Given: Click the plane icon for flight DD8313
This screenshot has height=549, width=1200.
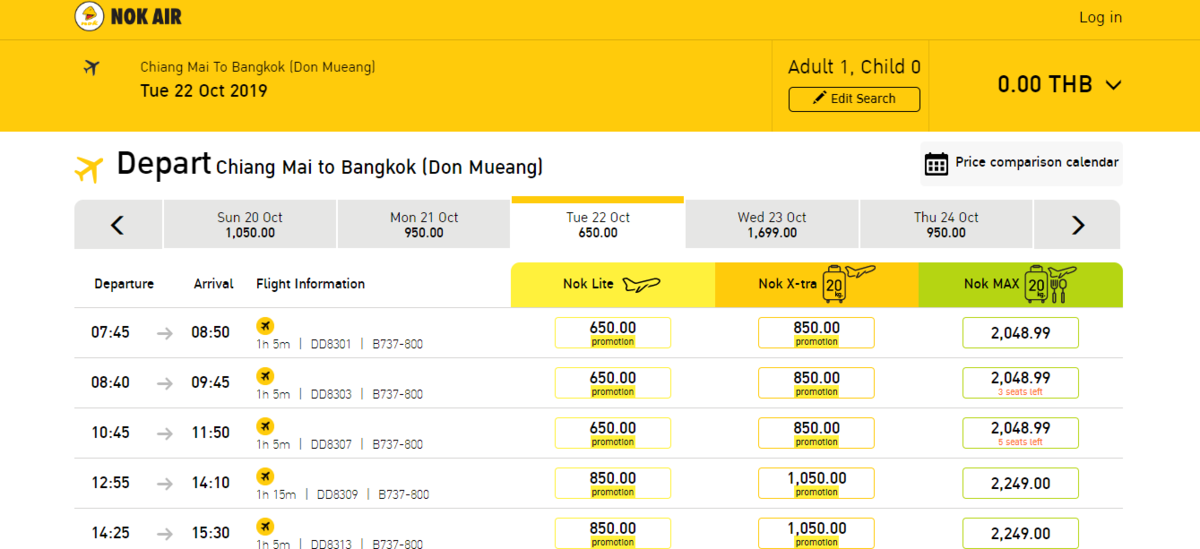Looking at the screenshot, I should coord(265,526).
